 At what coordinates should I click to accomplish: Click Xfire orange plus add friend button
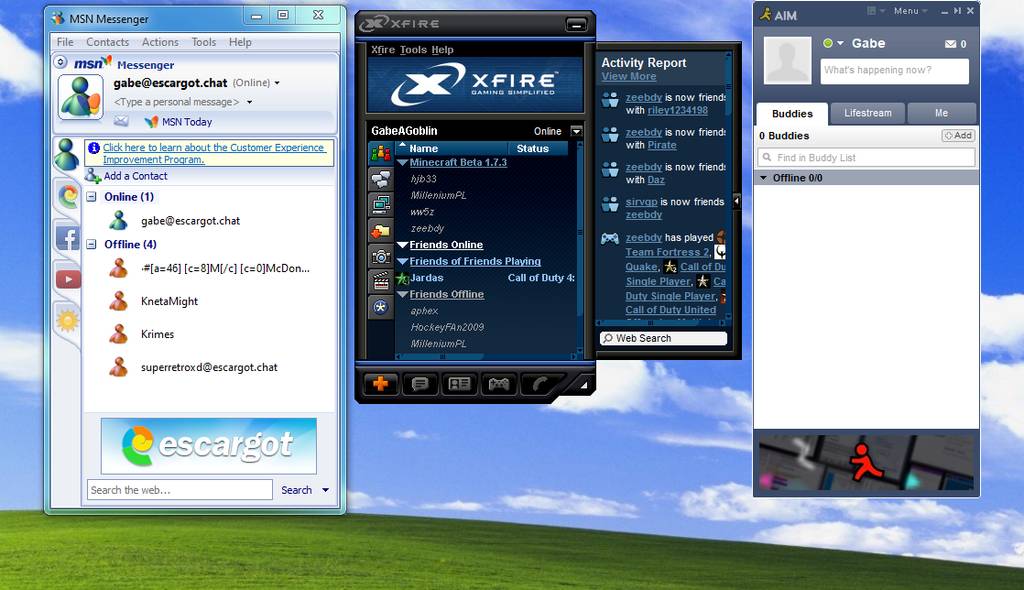(380, 384)
